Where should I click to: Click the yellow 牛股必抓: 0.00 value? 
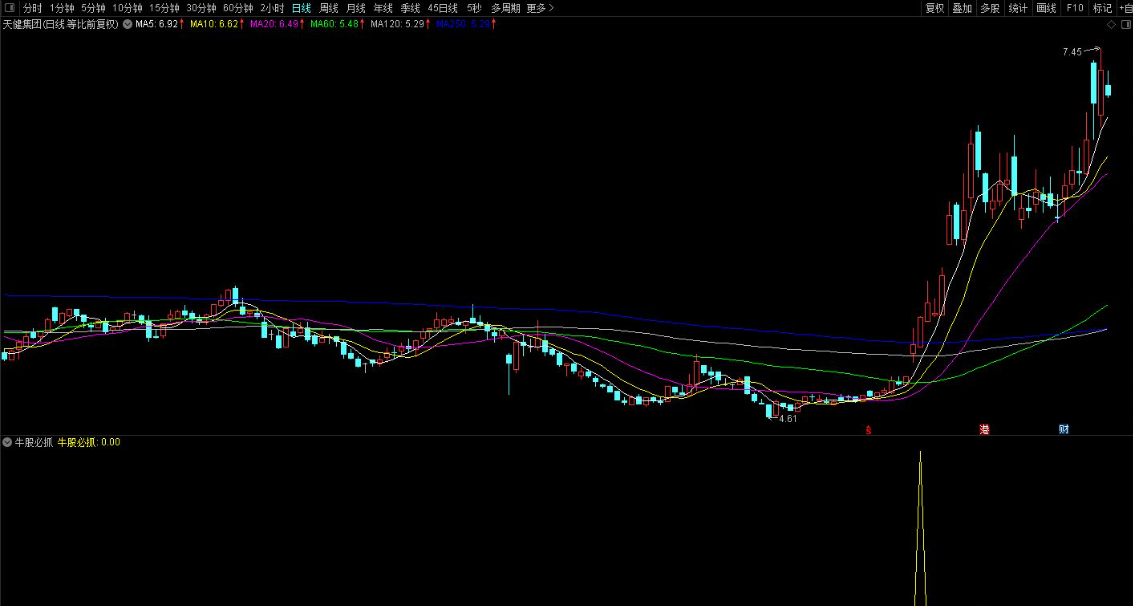click(x=89, y=442)
